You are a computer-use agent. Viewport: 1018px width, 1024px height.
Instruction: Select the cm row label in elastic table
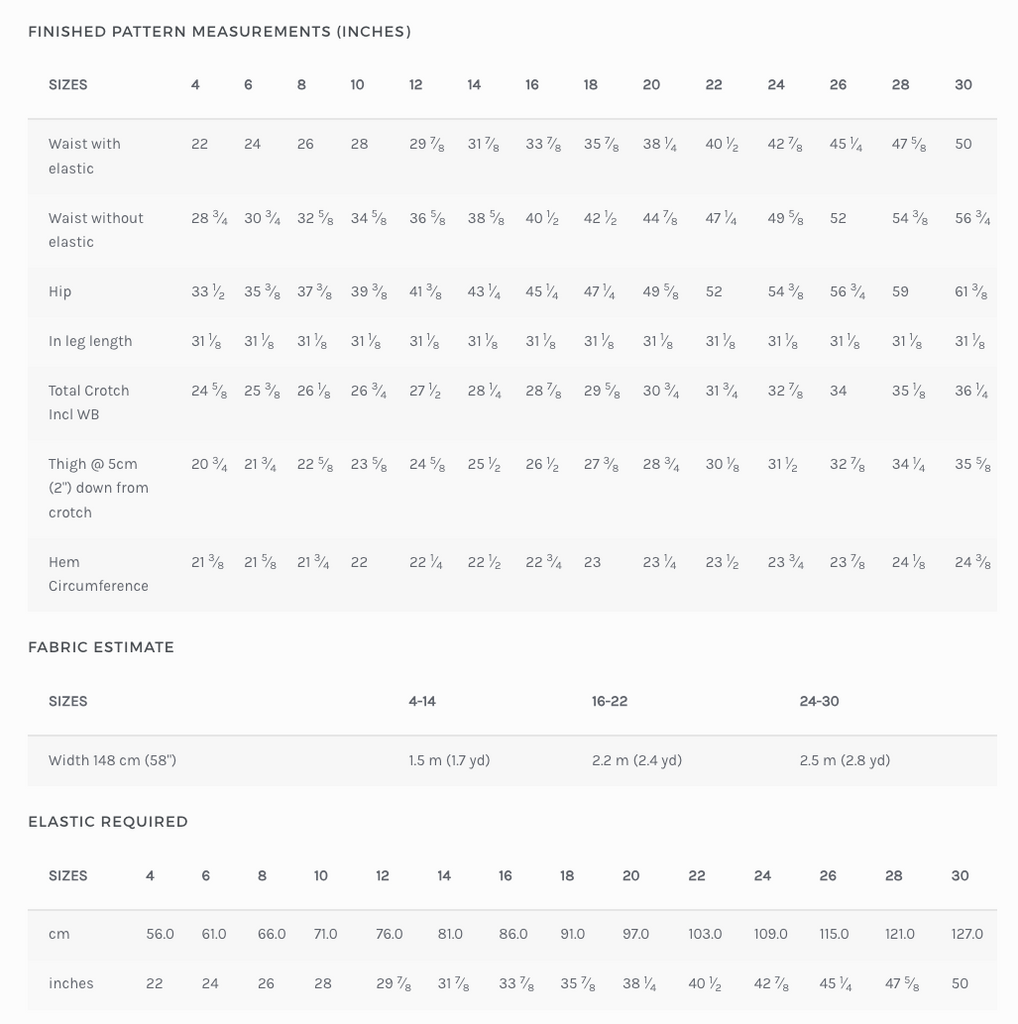59,934
